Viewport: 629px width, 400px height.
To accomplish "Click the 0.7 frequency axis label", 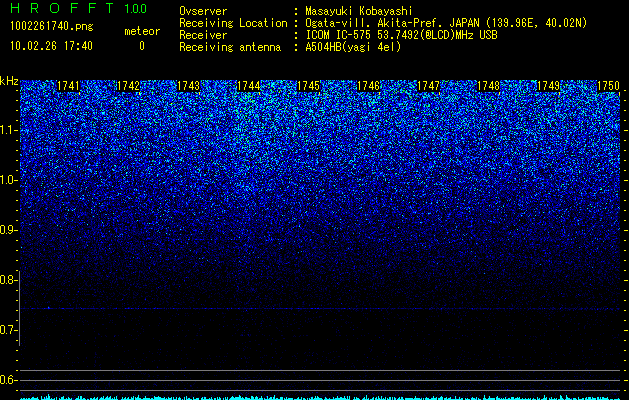I will pyautogui.click(x=9, y=330).
